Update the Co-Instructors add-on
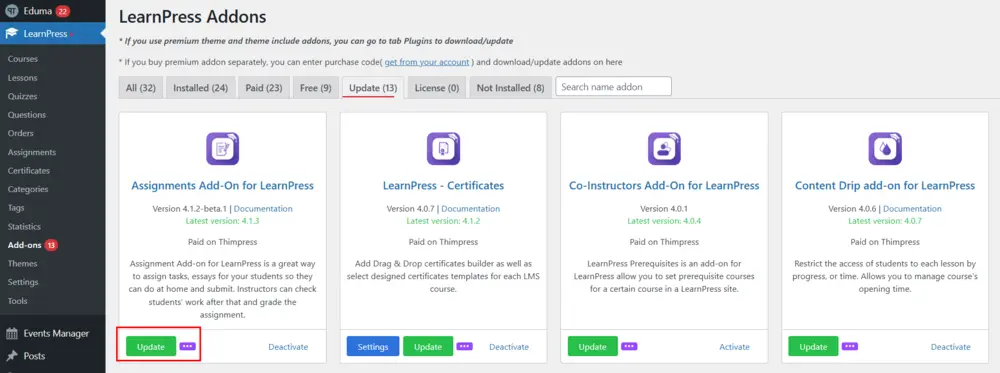The image size is (1000, 373). [592, 347]
